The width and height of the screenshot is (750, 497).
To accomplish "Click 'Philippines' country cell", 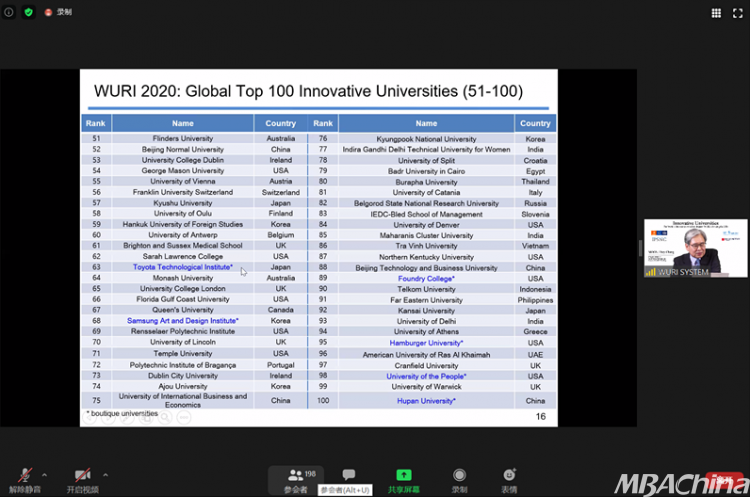I will coord(535,300).
